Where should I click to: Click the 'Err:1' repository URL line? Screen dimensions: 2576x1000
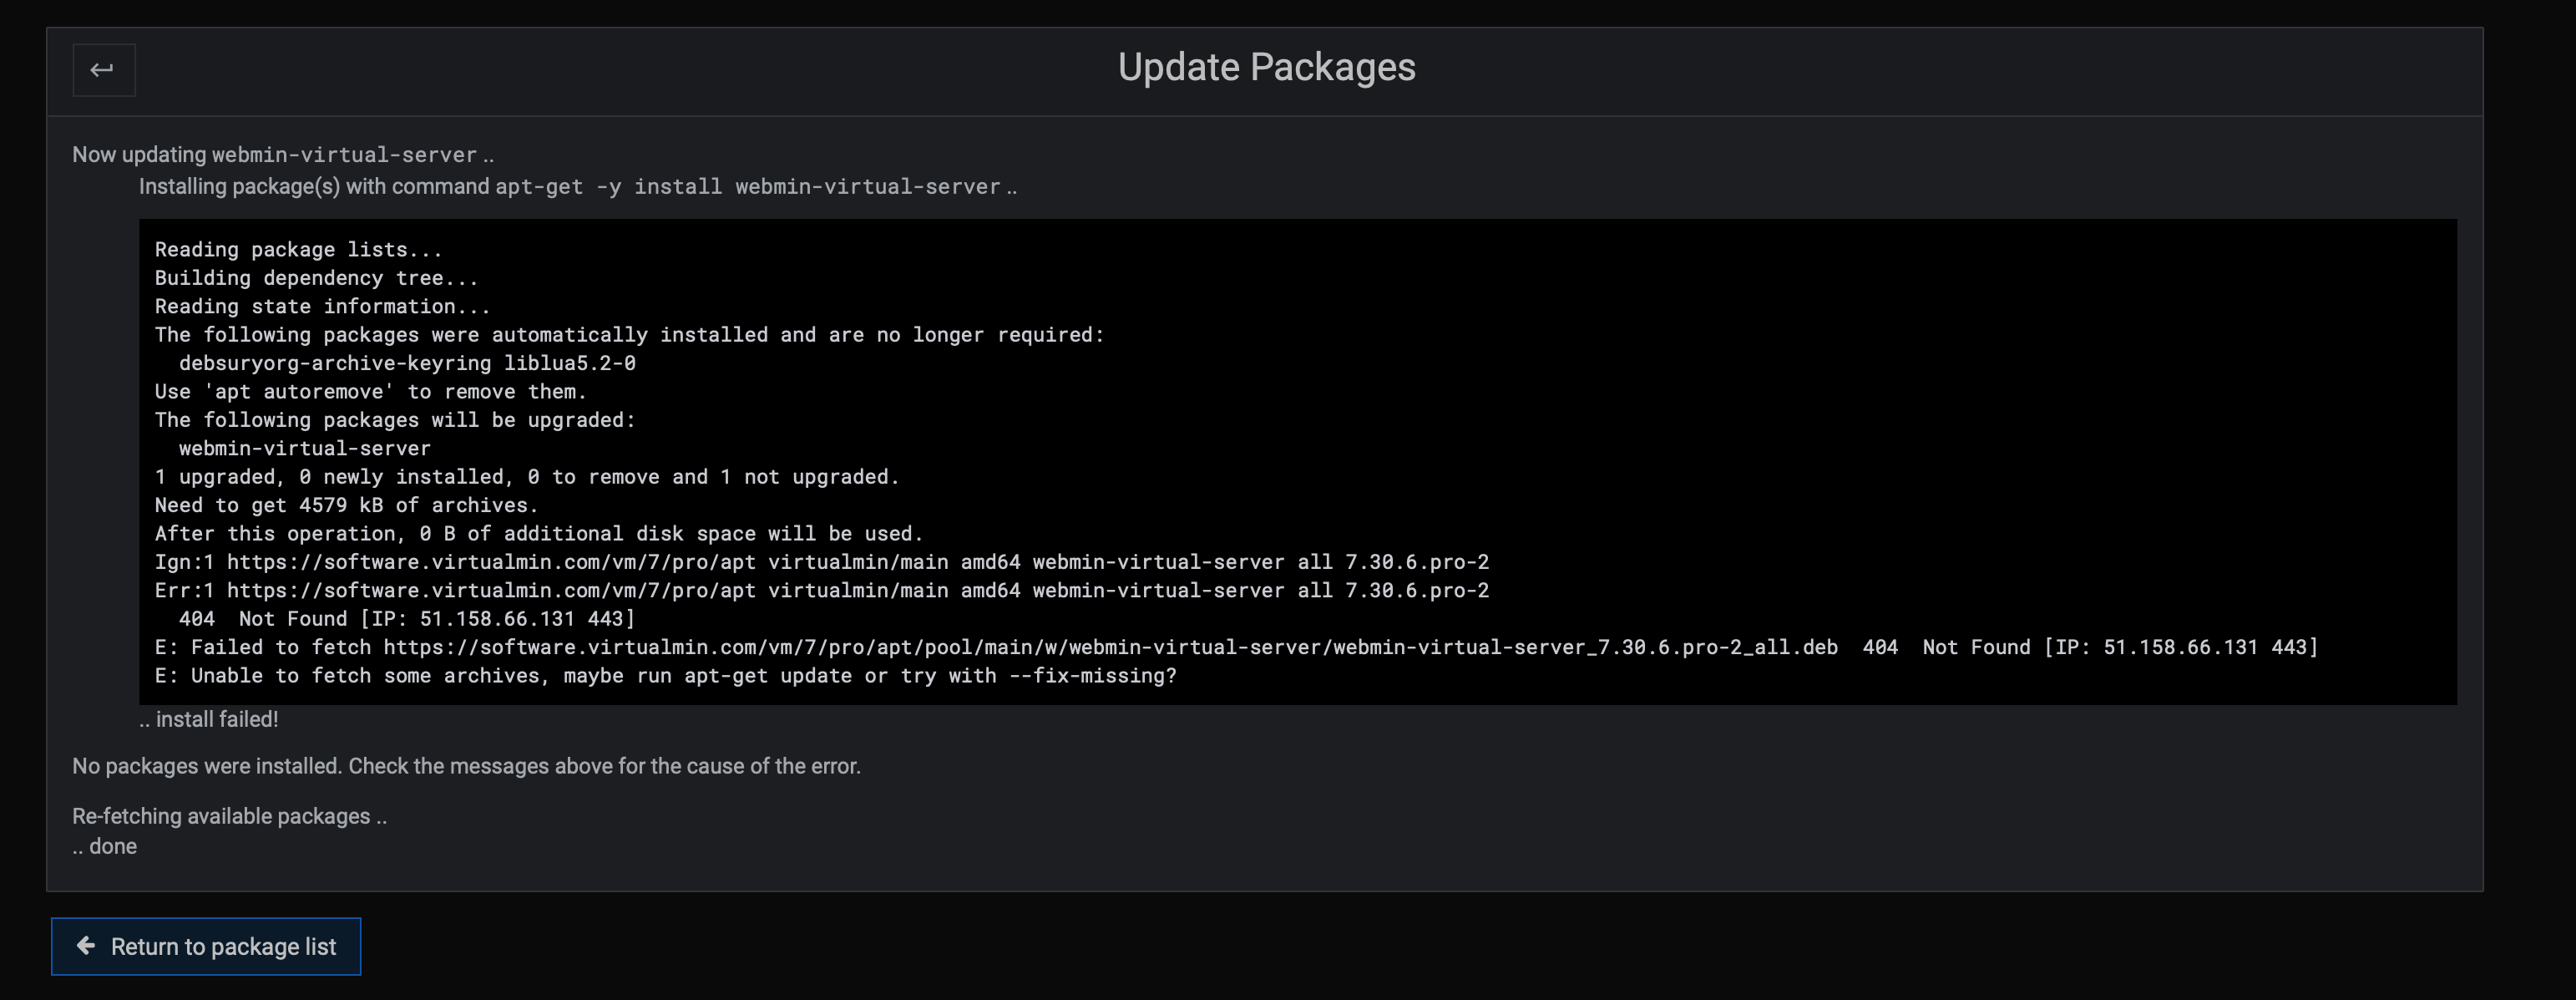point(822,591)
